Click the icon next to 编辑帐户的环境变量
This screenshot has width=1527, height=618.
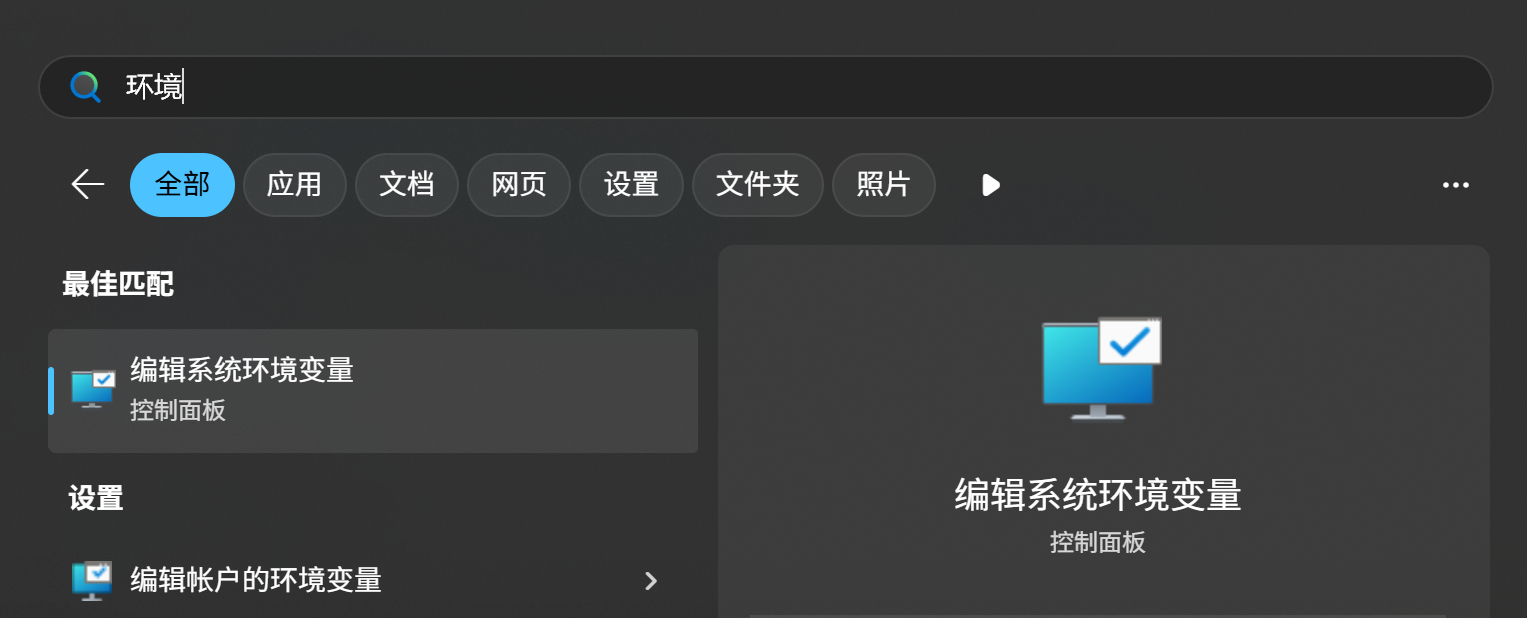click(92, 580)
